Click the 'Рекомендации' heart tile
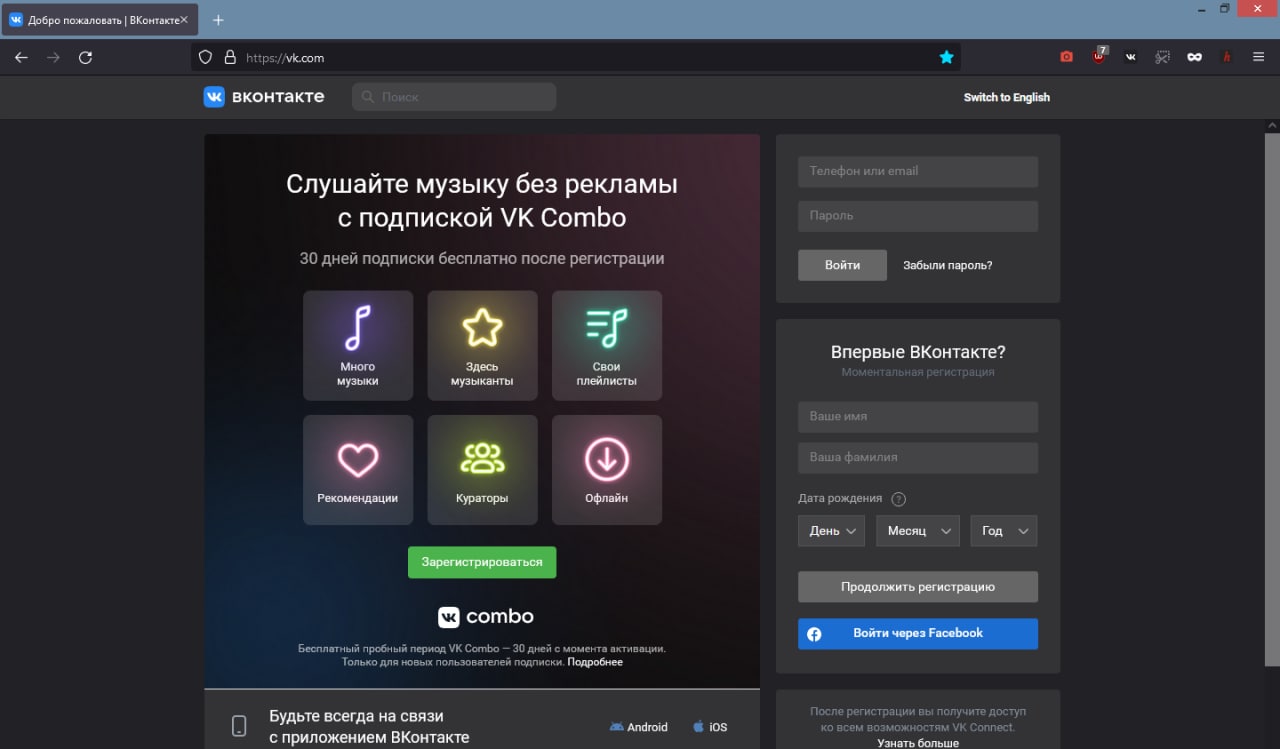Image resolution: width=1280 pixels, height=749 pixels. (358, 470)
